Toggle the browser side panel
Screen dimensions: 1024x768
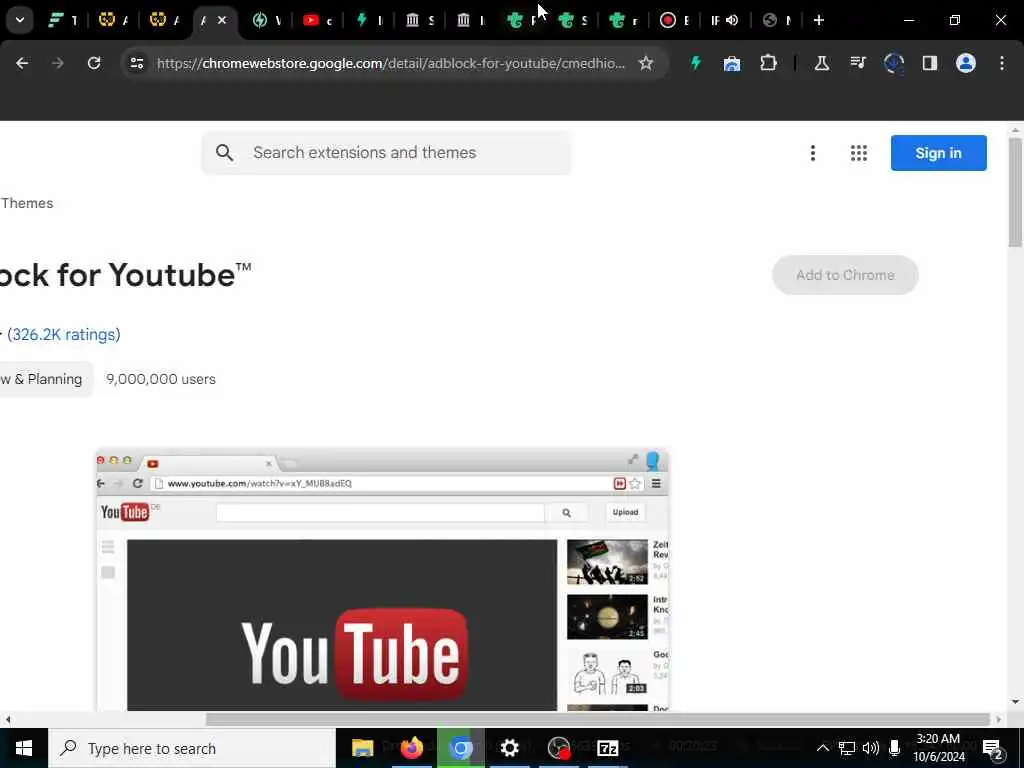tap(930, 63)
